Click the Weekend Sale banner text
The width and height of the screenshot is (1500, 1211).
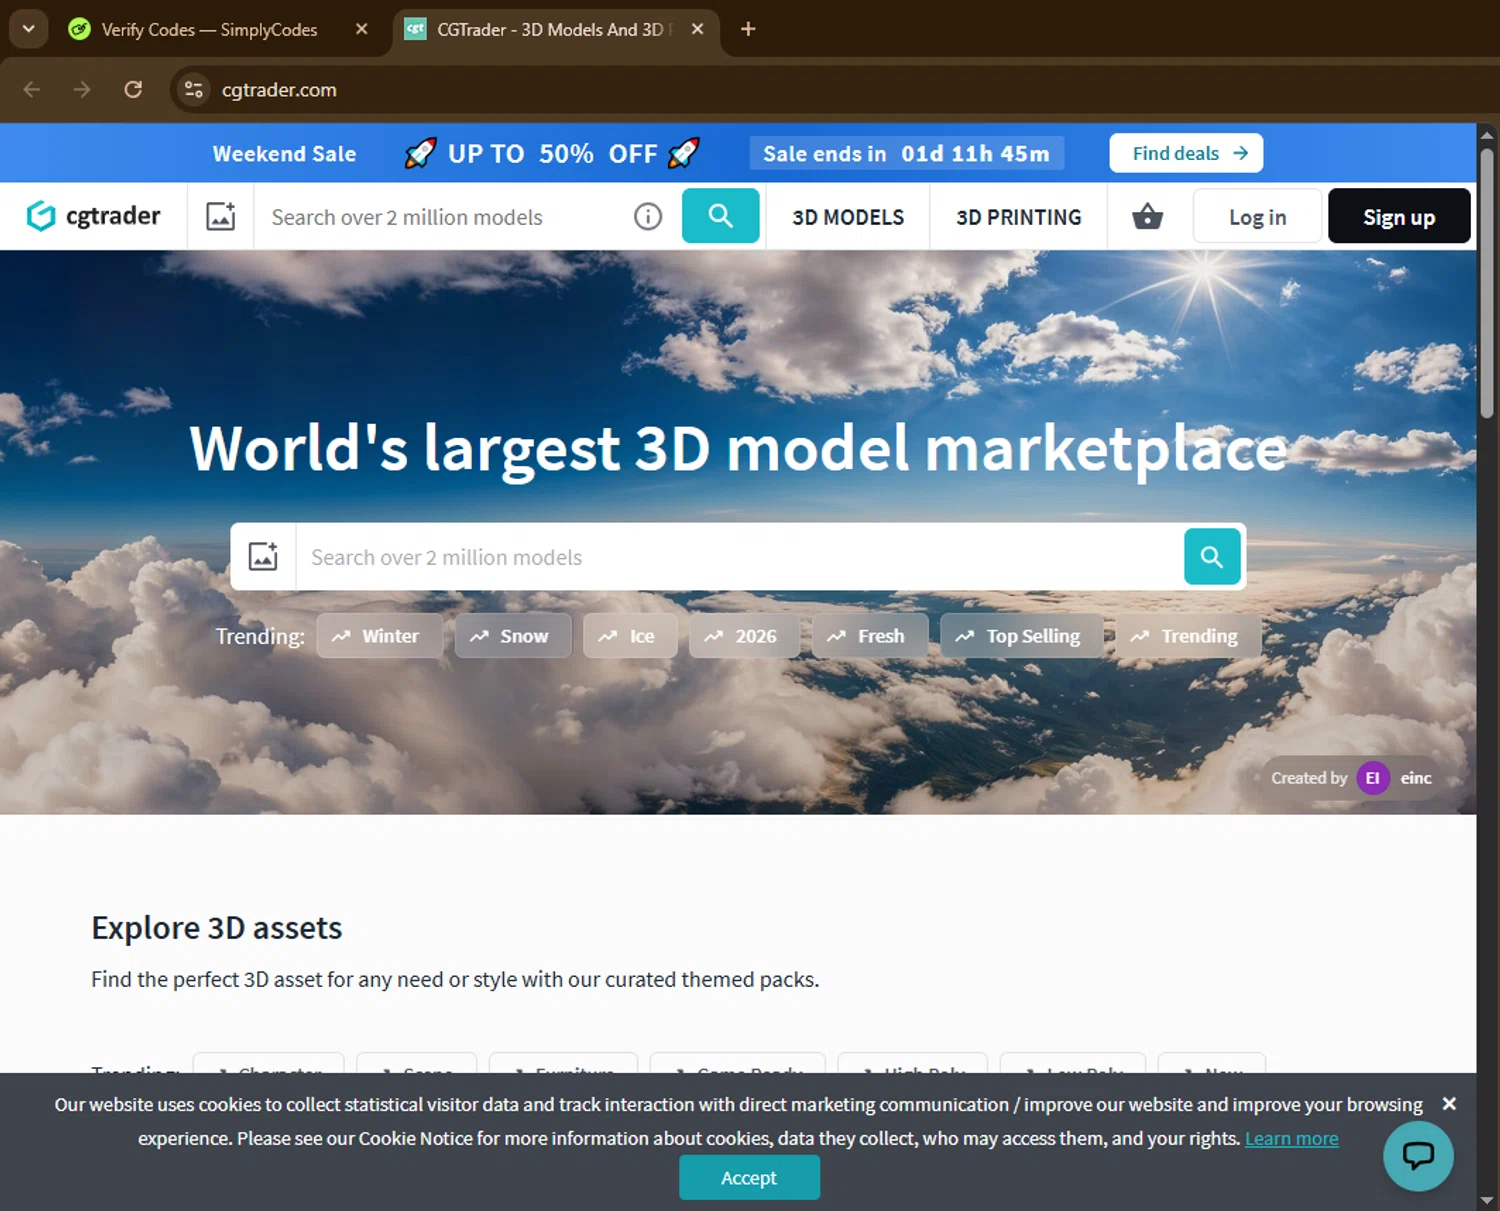284,154
